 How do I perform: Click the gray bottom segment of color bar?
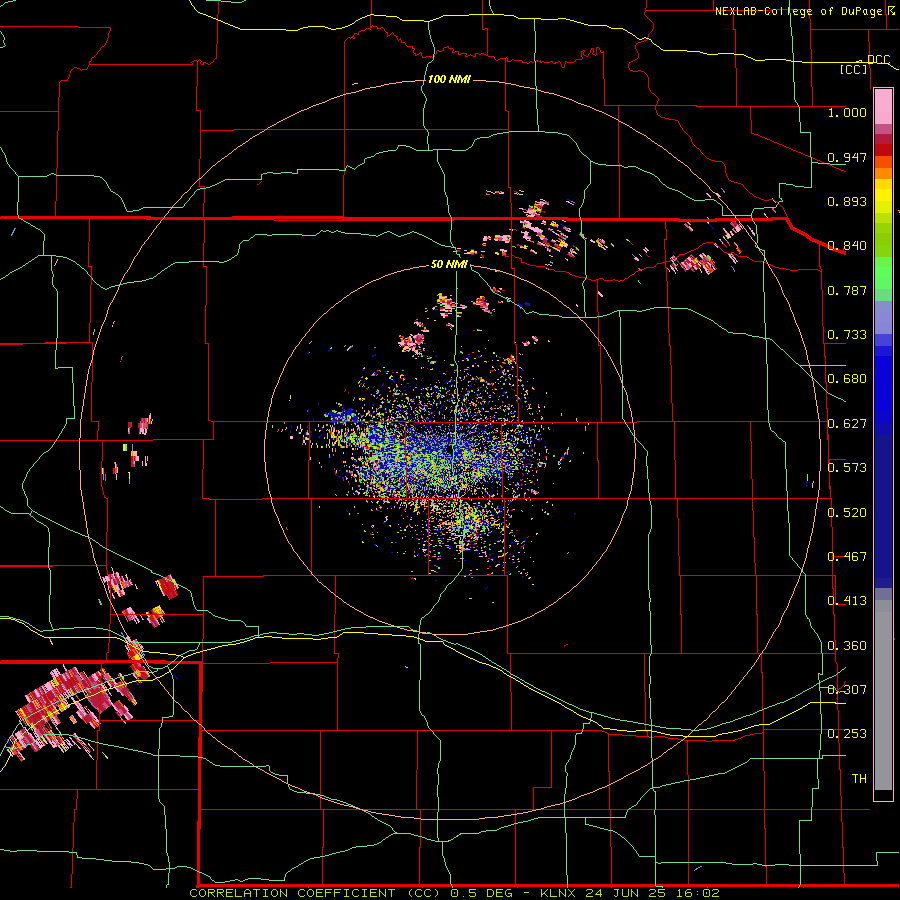883,695
